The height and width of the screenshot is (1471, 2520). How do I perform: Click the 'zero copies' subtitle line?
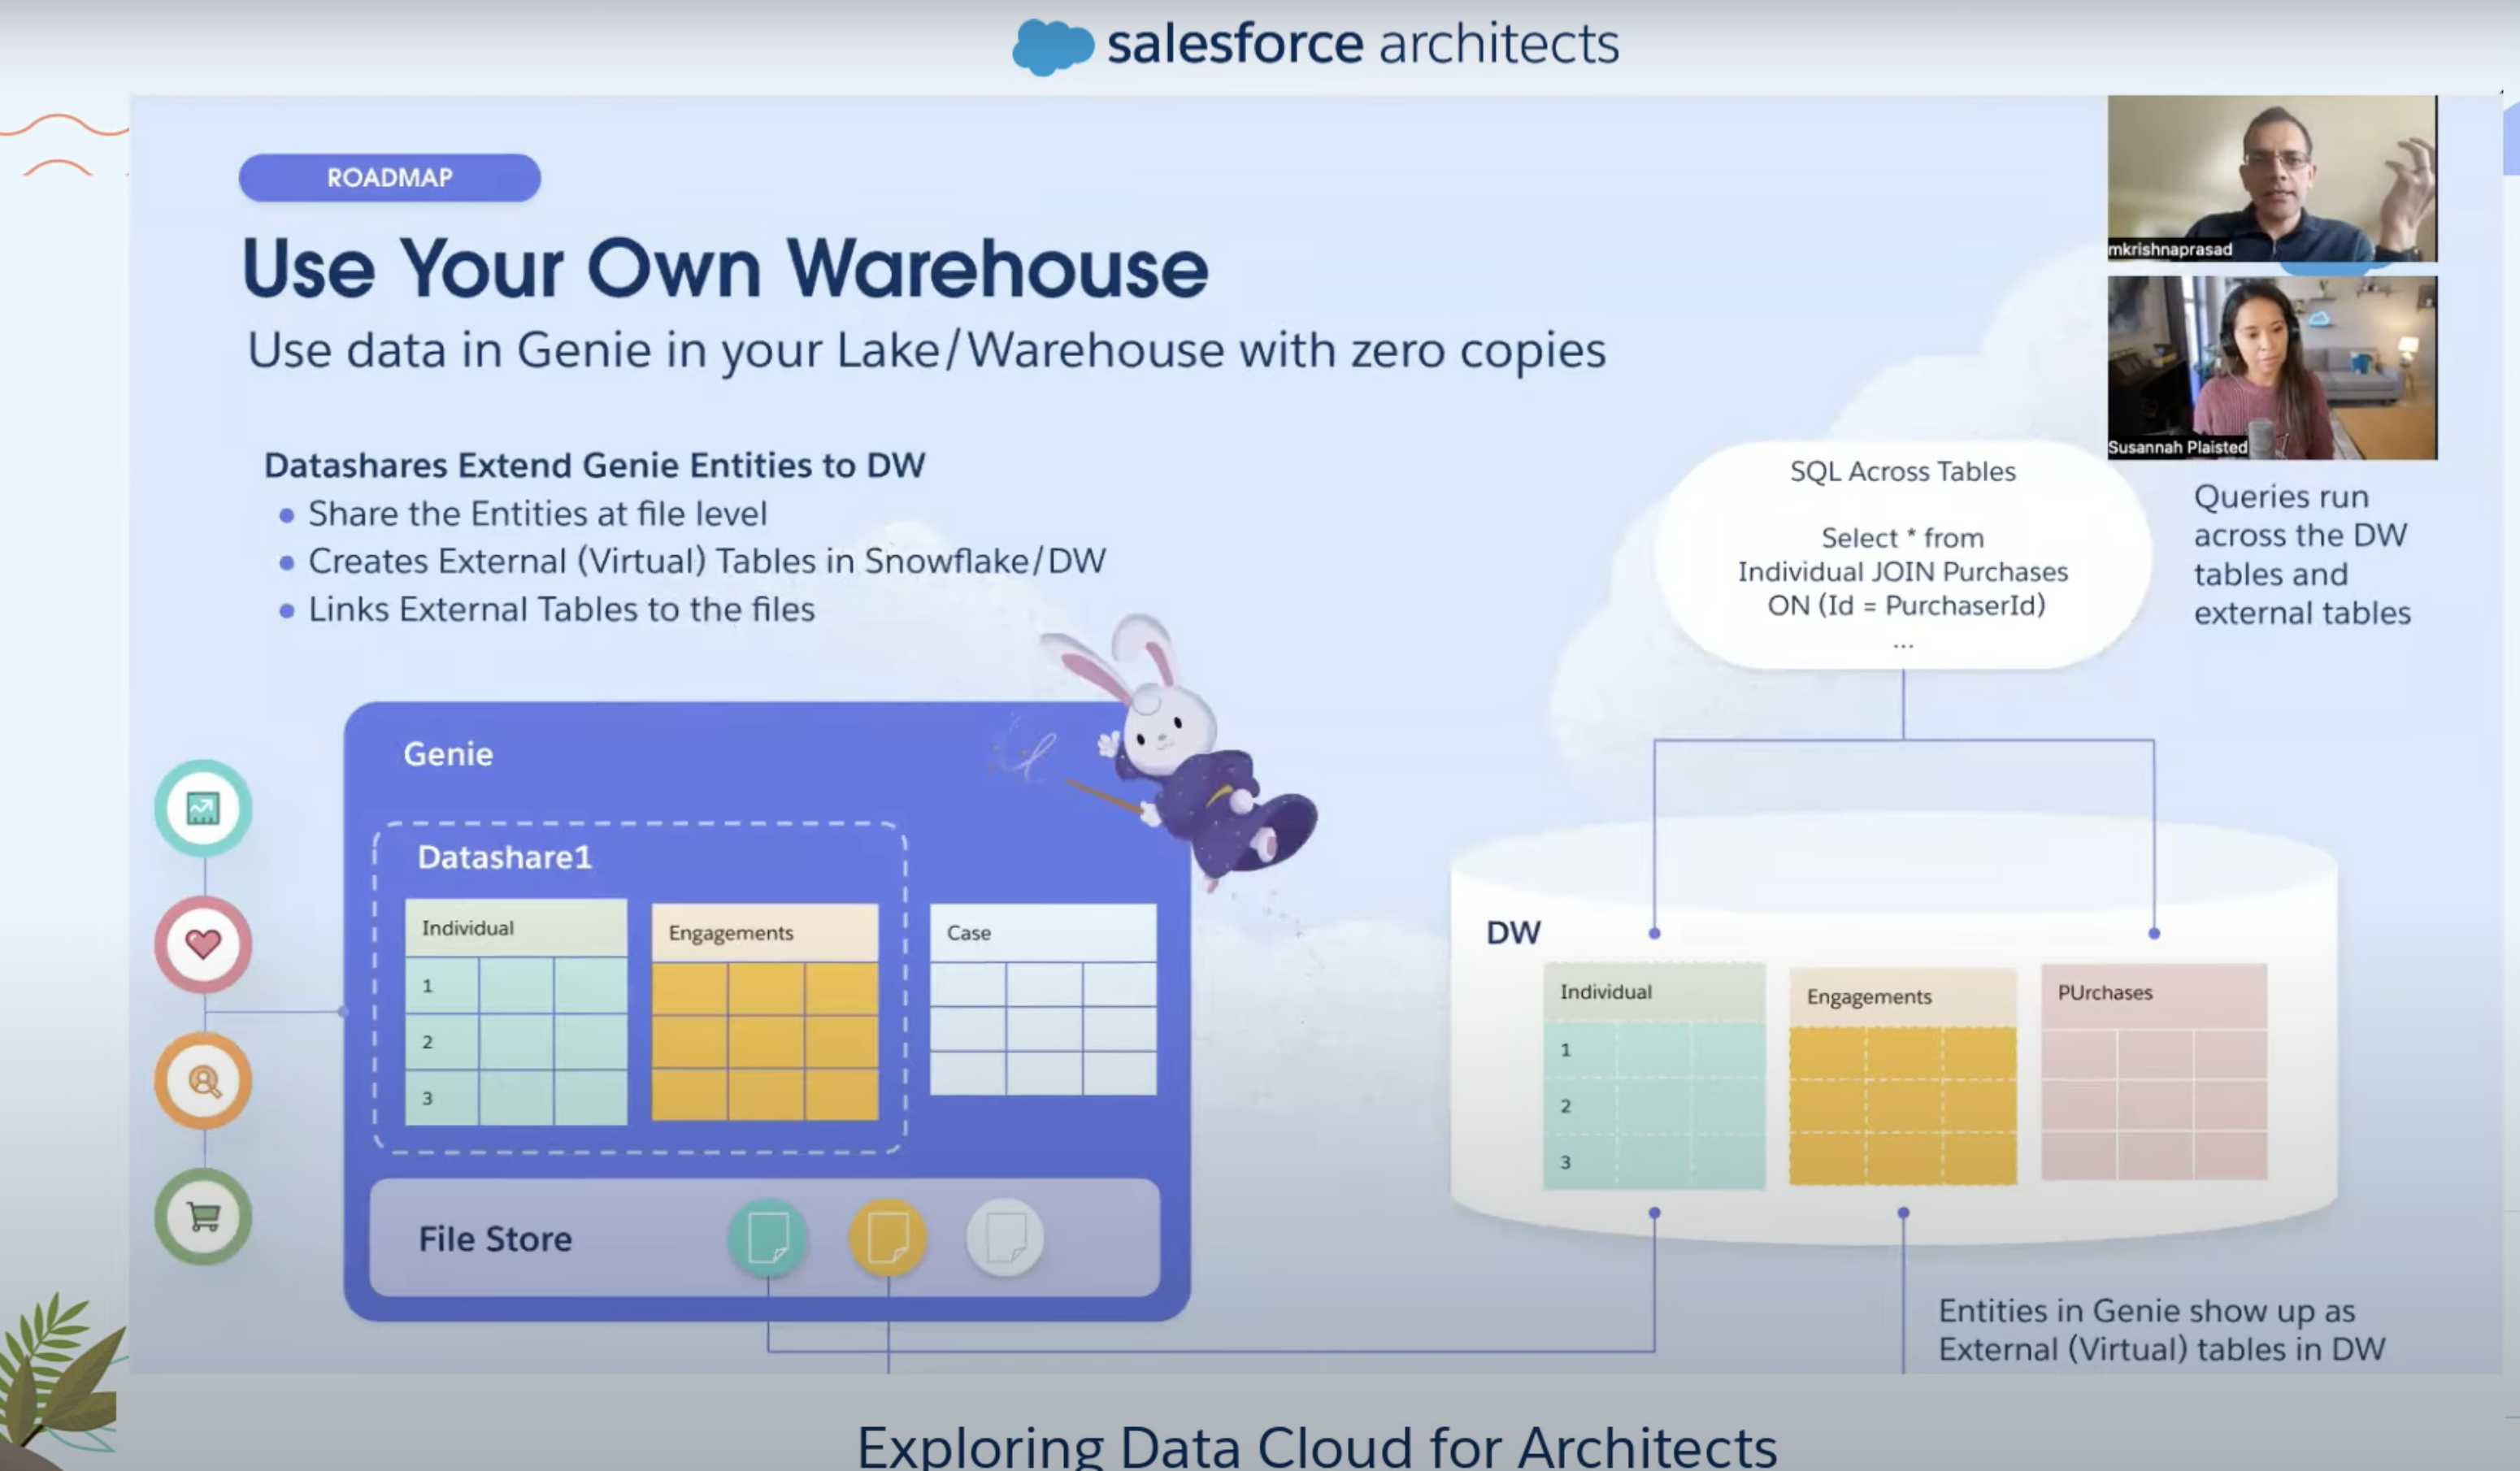(926, 350)
